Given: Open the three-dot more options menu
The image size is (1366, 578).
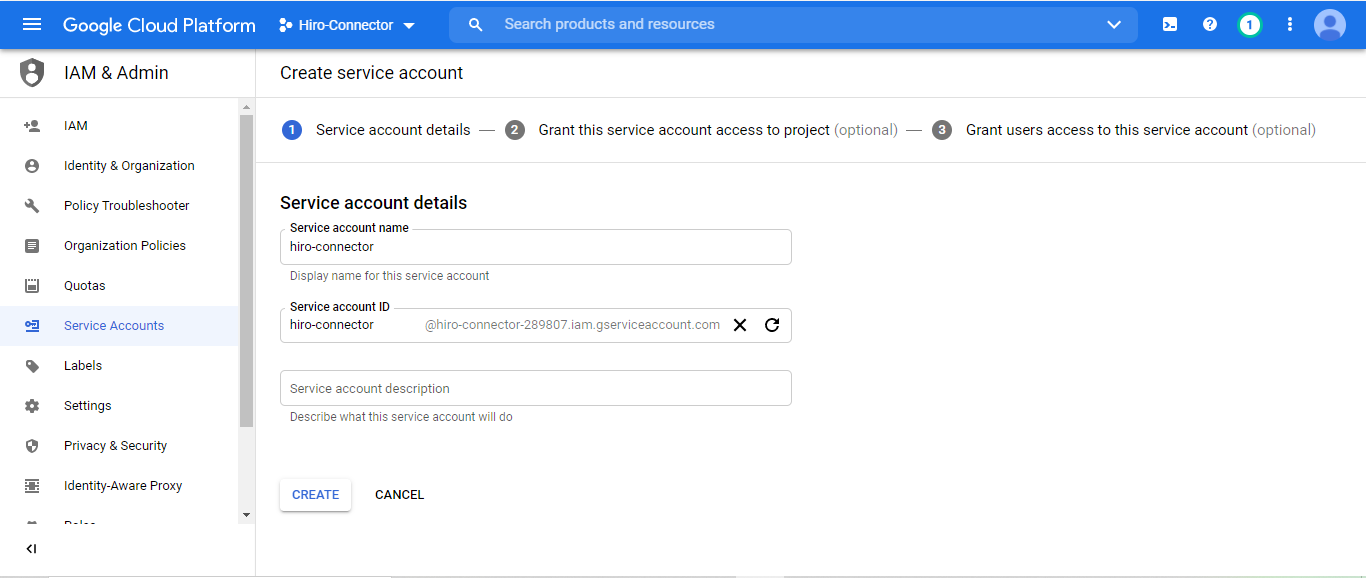Looking at the screenshot, I should (1290, 24).
